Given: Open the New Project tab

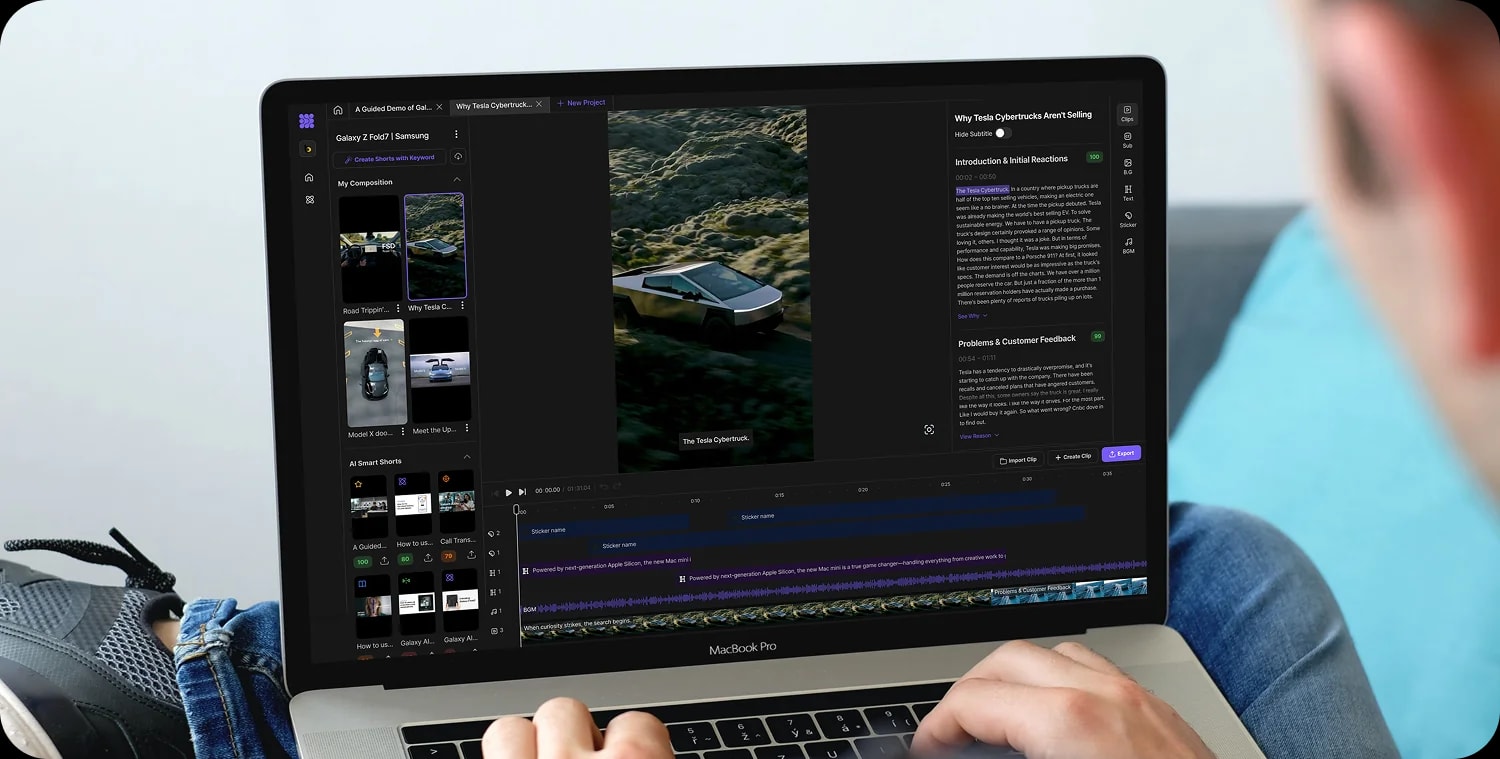Looking at the screenshot, I should pyautogui.click(x=581, y=102).
